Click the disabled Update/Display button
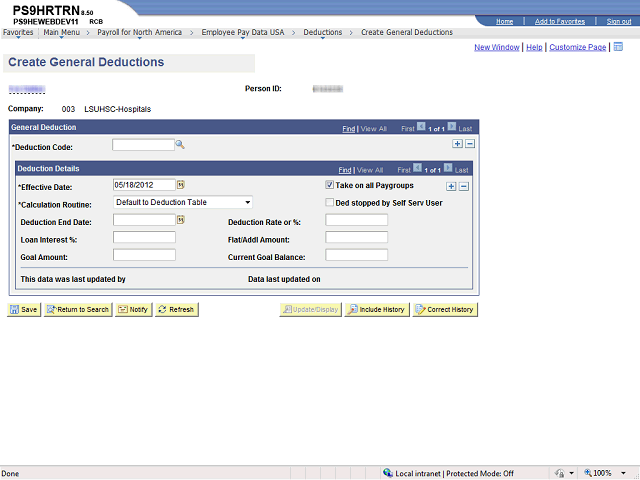 coord(311,309)
